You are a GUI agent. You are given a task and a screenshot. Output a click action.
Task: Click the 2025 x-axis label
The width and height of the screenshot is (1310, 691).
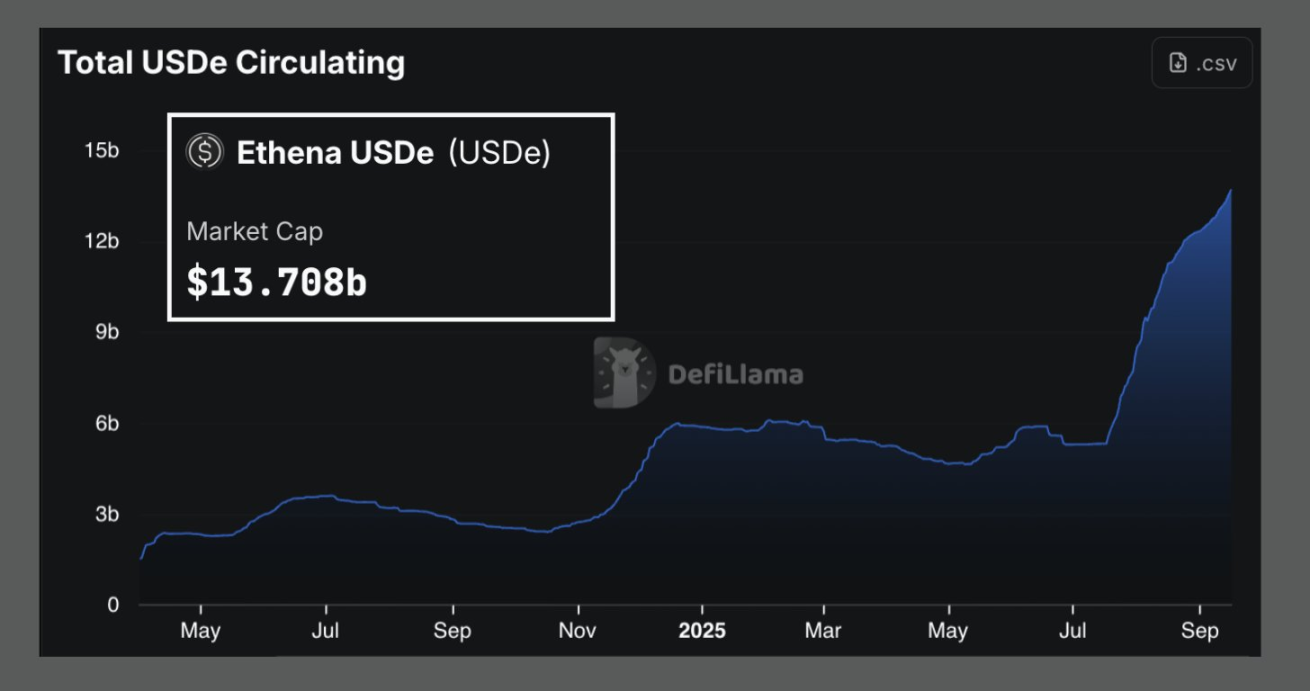coord(701,631)
